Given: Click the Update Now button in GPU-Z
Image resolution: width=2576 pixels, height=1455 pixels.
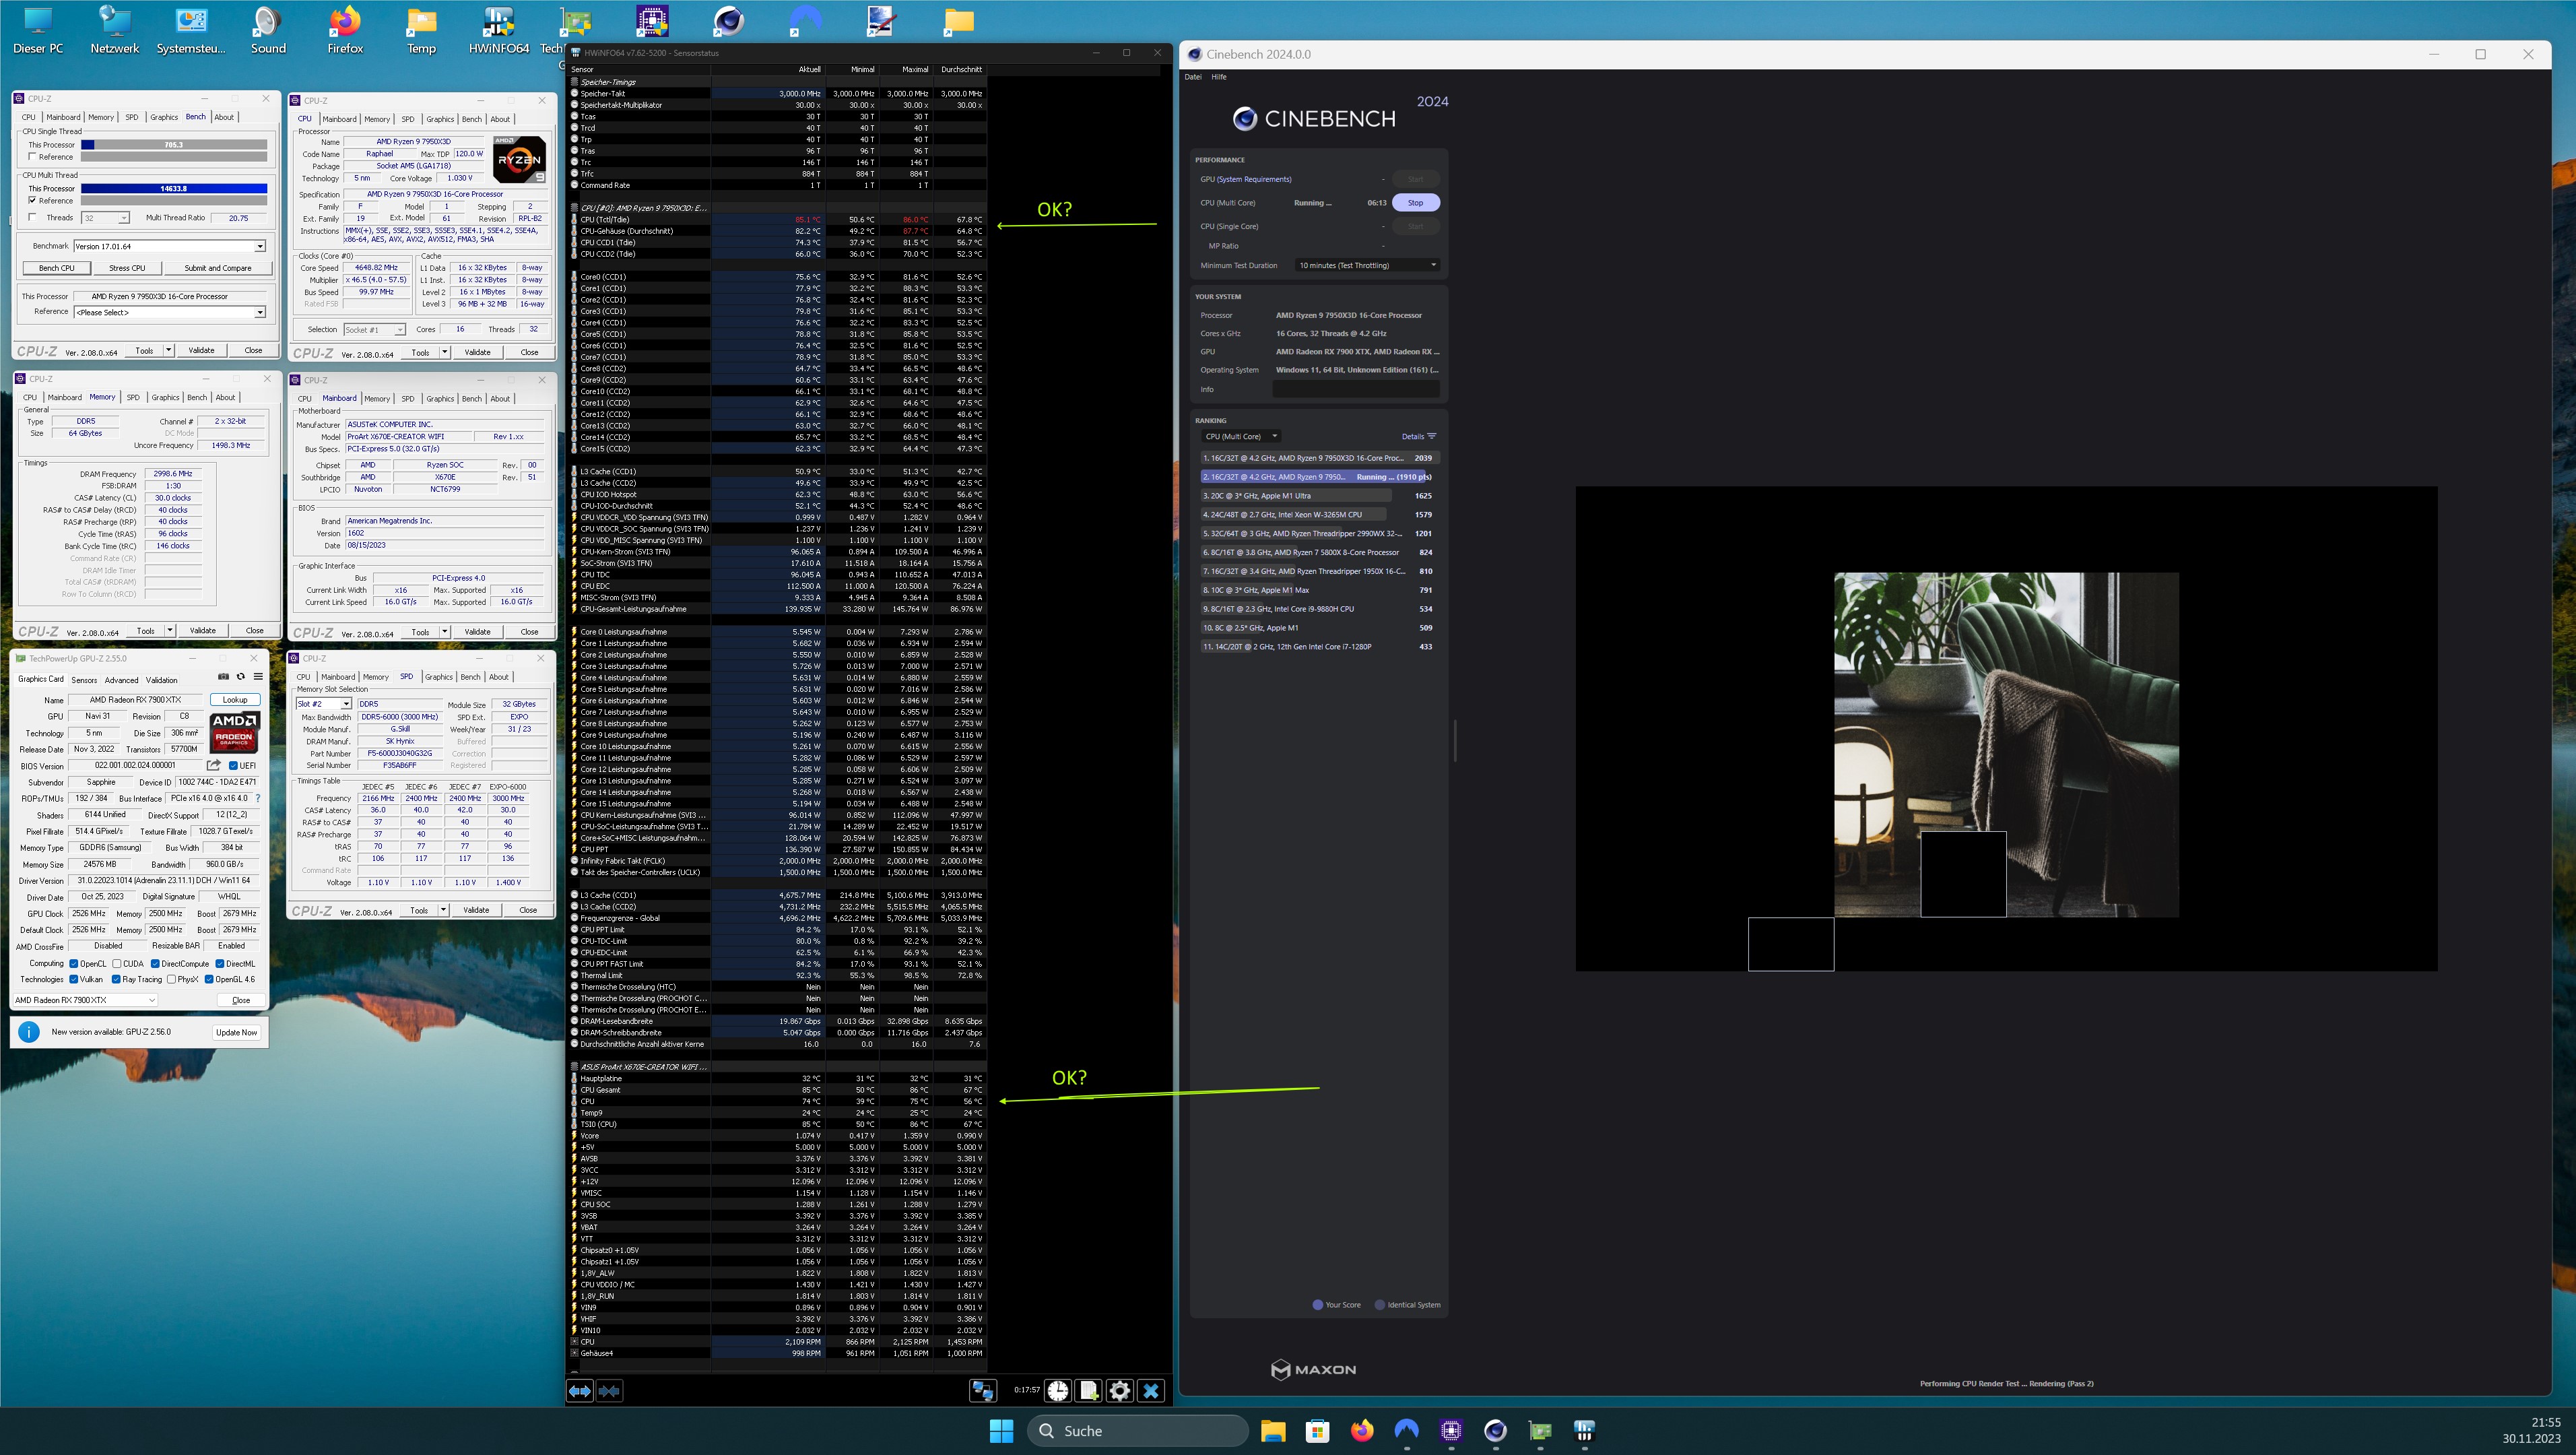Looking at the screenshot, I should (x=237, y=1032).
